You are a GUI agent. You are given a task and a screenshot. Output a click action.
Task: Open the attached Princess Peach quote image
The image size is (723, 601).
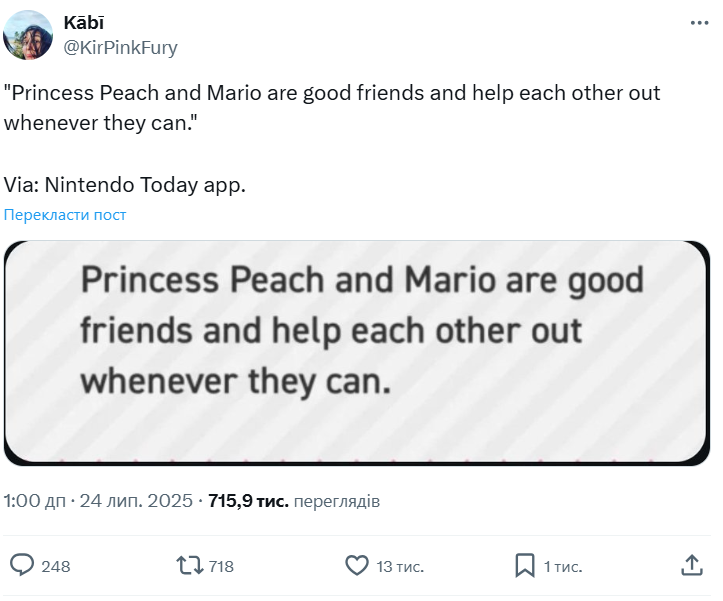(355, 352)
